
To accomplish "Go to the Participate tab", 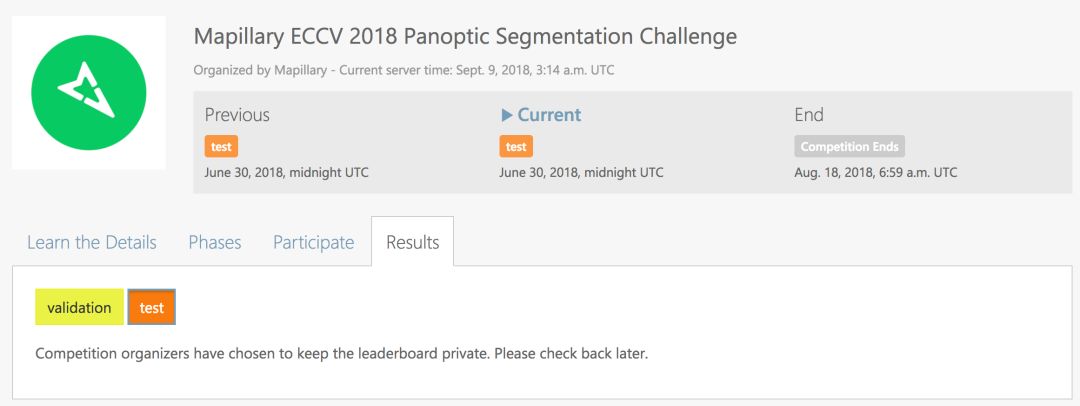I will pos(313,242).
